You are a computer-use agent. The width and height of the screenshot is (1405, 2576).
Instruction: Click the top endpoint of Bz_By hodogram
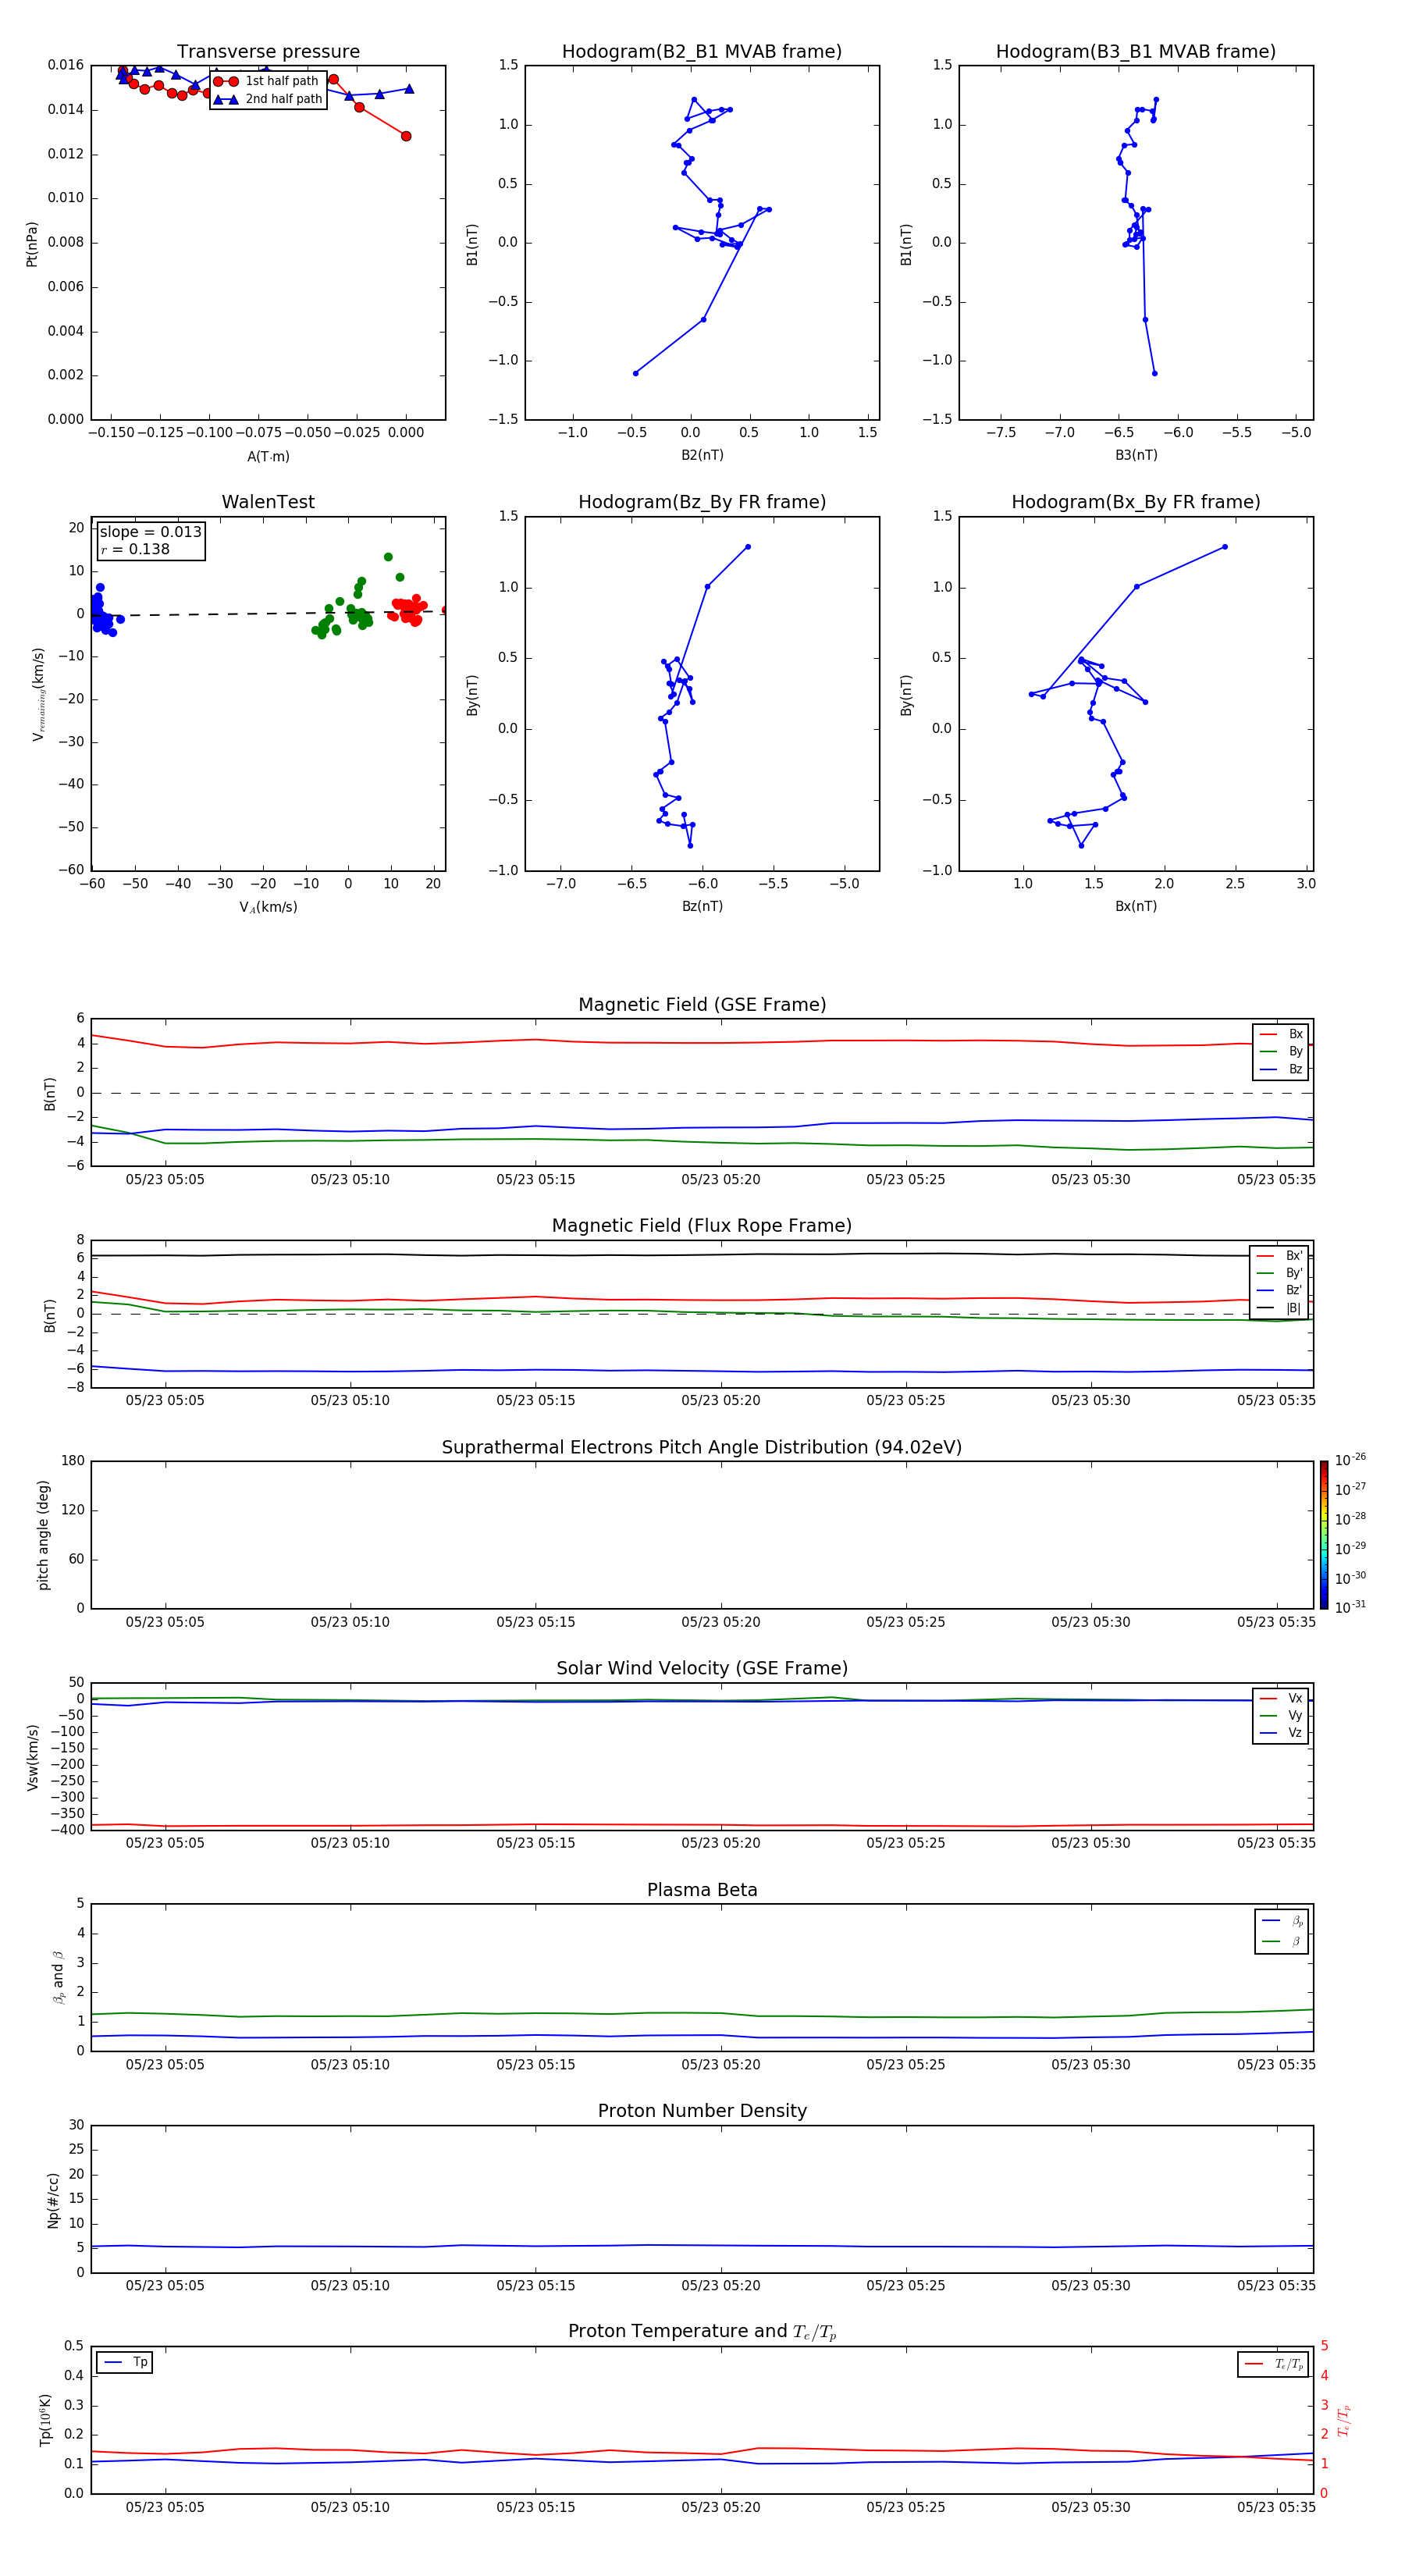click(x=748, y=547)
